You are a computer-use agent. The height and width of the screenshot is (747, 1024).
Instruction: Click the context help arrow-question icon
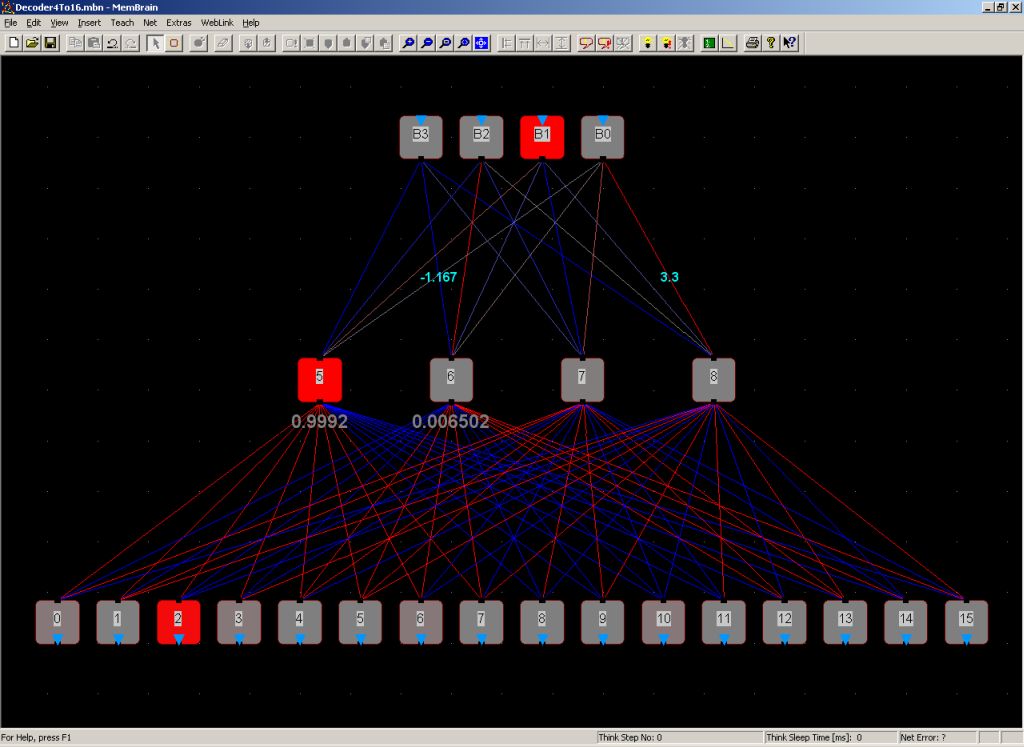coord(790,43)
